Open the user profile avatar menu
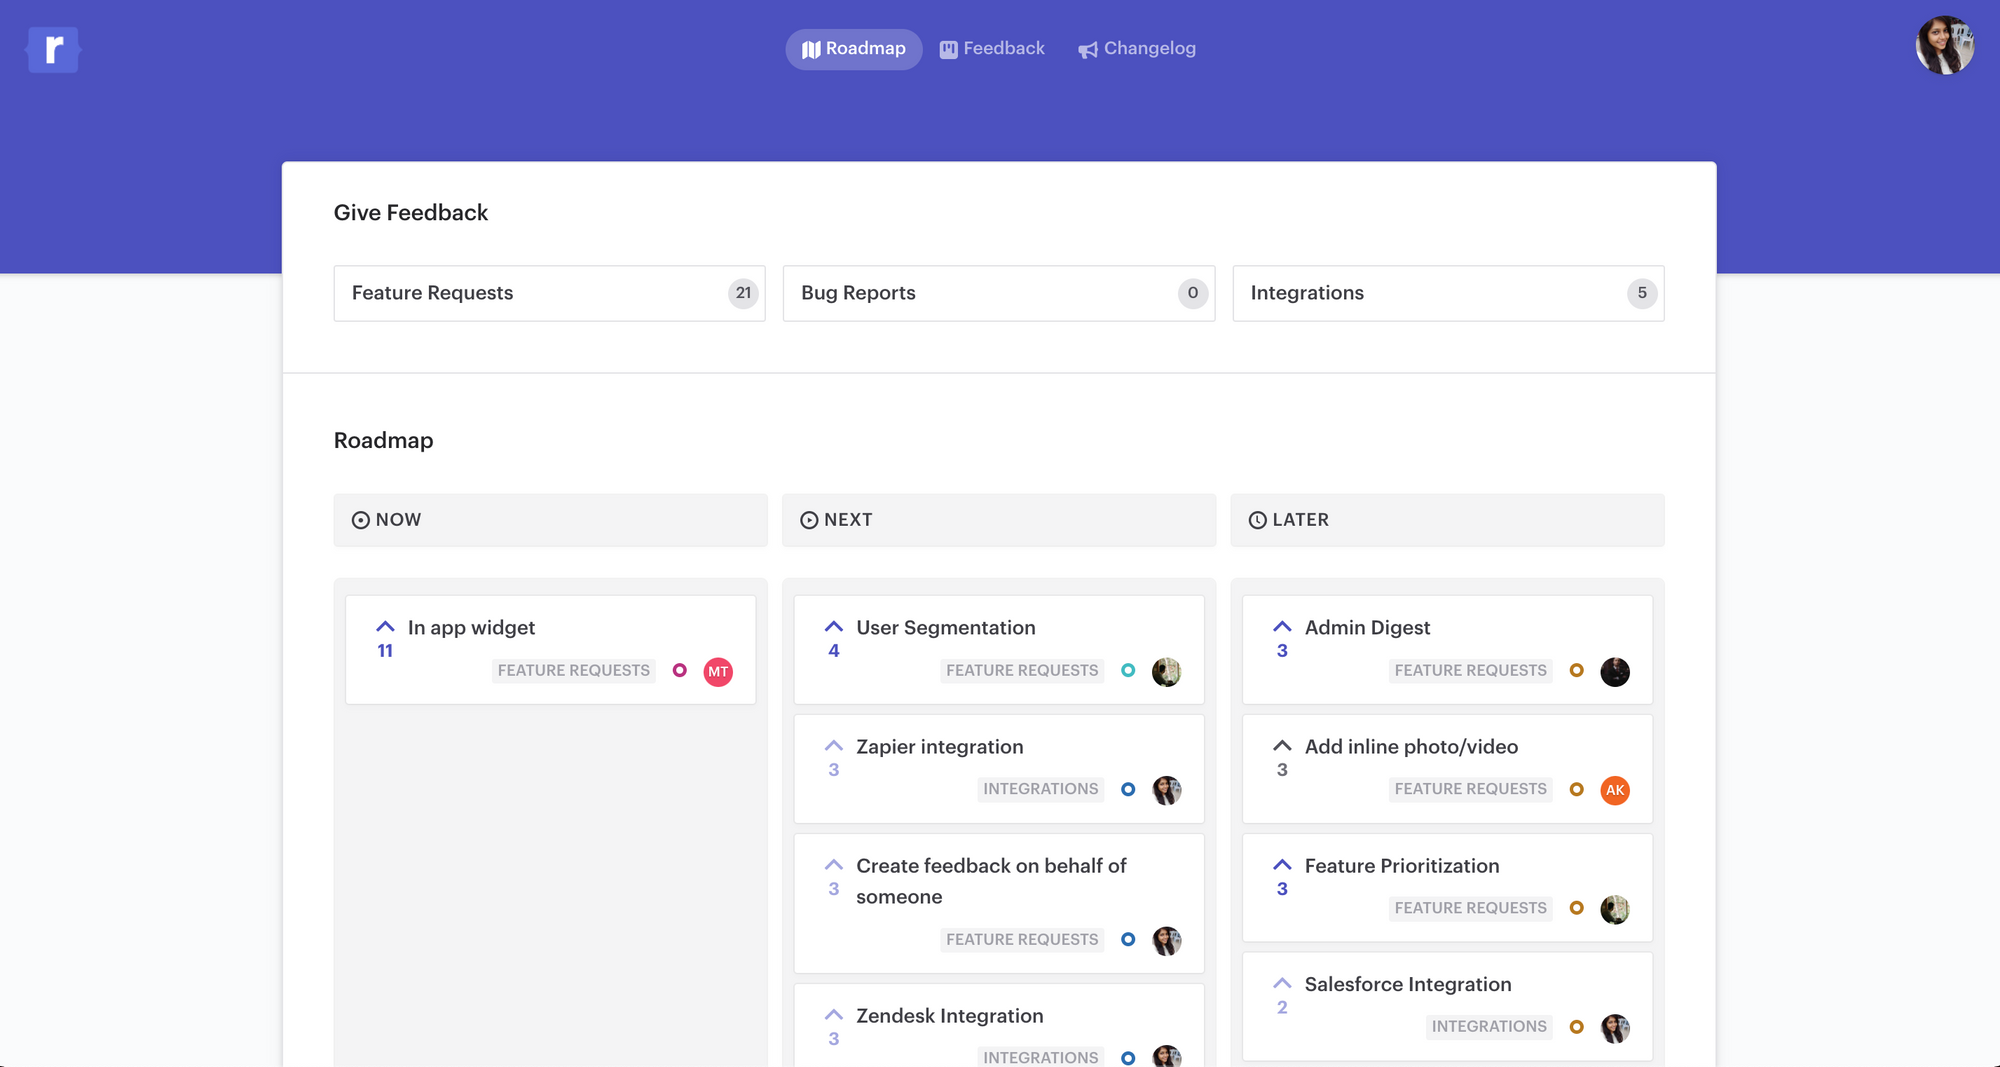Image resolution: width=2000 pixels, height=1067 pixels. click(x=1945, y=45)
